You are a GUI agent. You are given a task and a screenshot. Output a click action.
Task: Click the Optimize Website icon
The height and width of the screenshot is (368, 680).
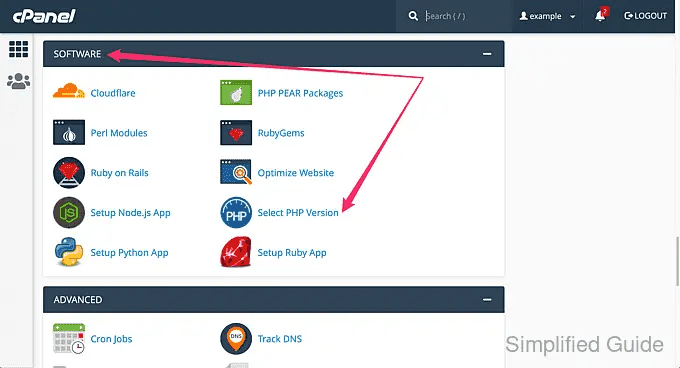[236, 172]
